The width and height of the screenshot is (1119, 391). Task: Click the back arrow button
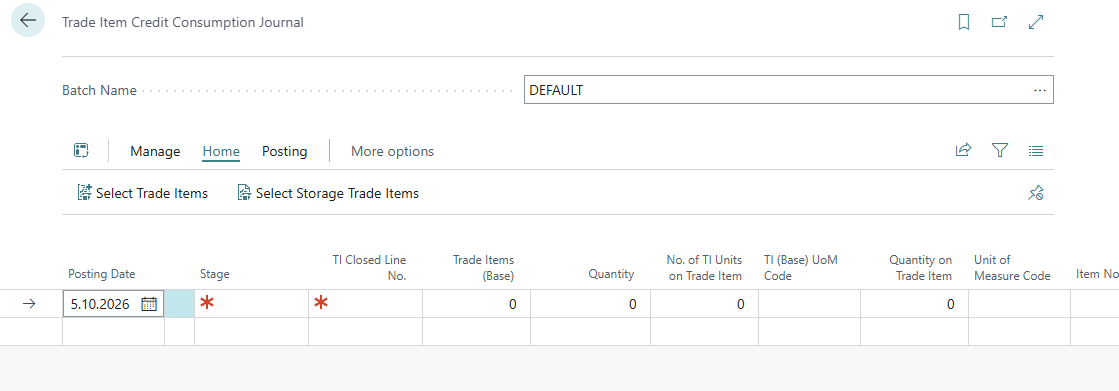point(28,21)
